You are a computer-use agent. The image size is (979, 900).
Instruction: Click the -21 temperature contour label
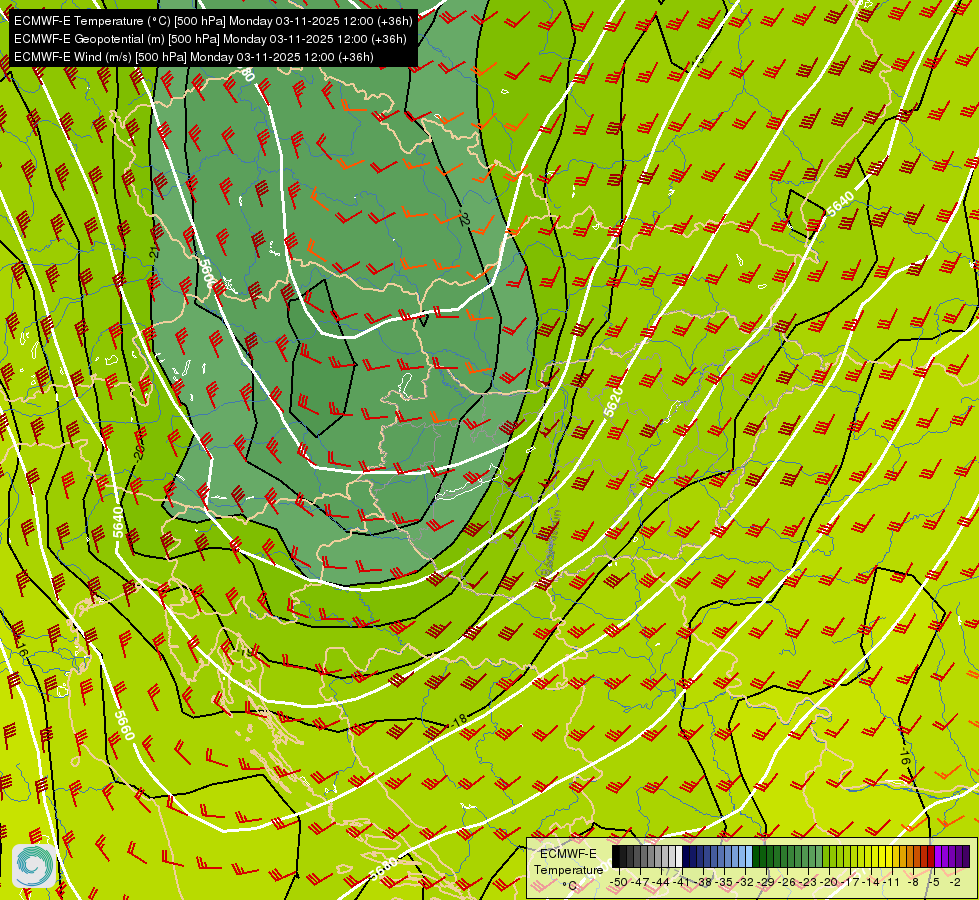coord(154,253)
